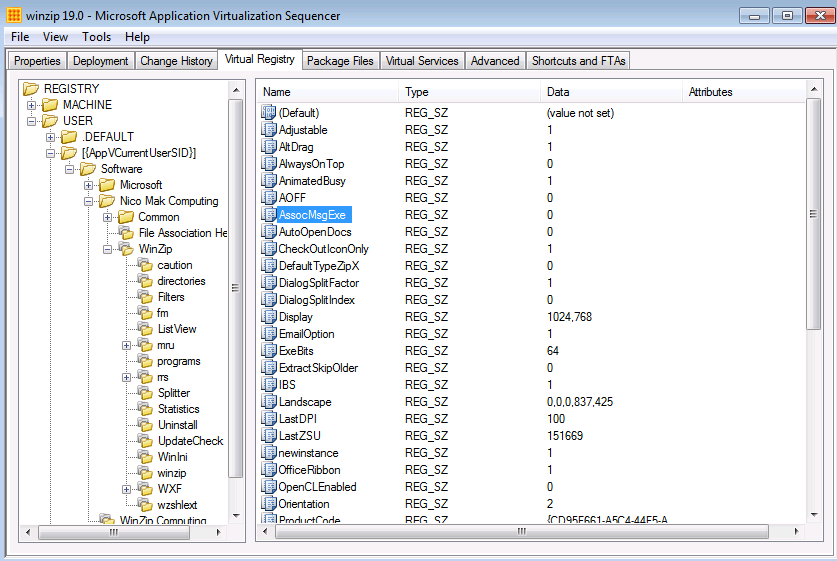Click the MACHINE folder icon
Viewport: 837px width, 561px height.
click(x=50, y=105)
